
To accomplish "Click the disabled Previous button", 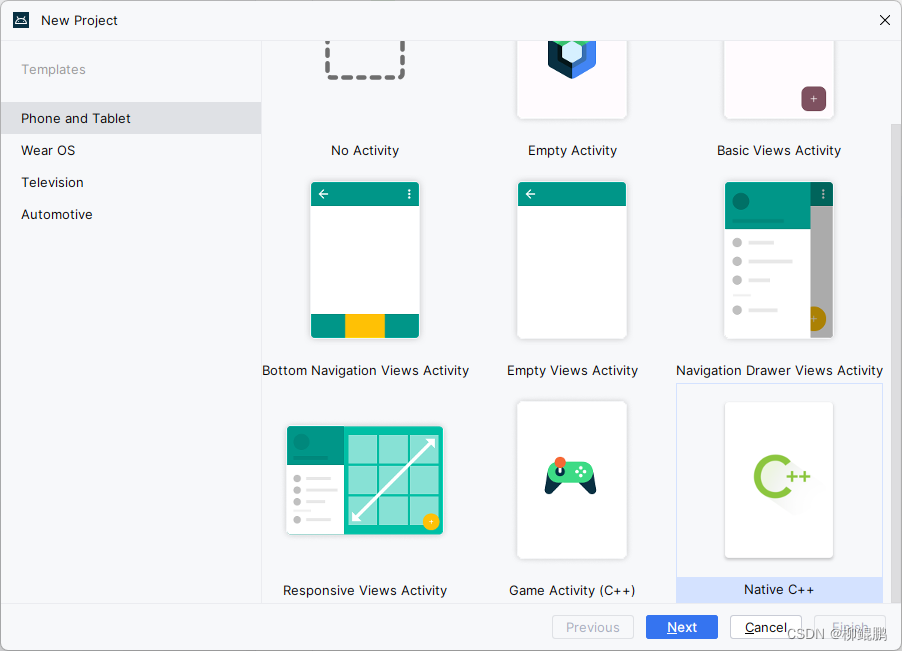I will point(593,627).
